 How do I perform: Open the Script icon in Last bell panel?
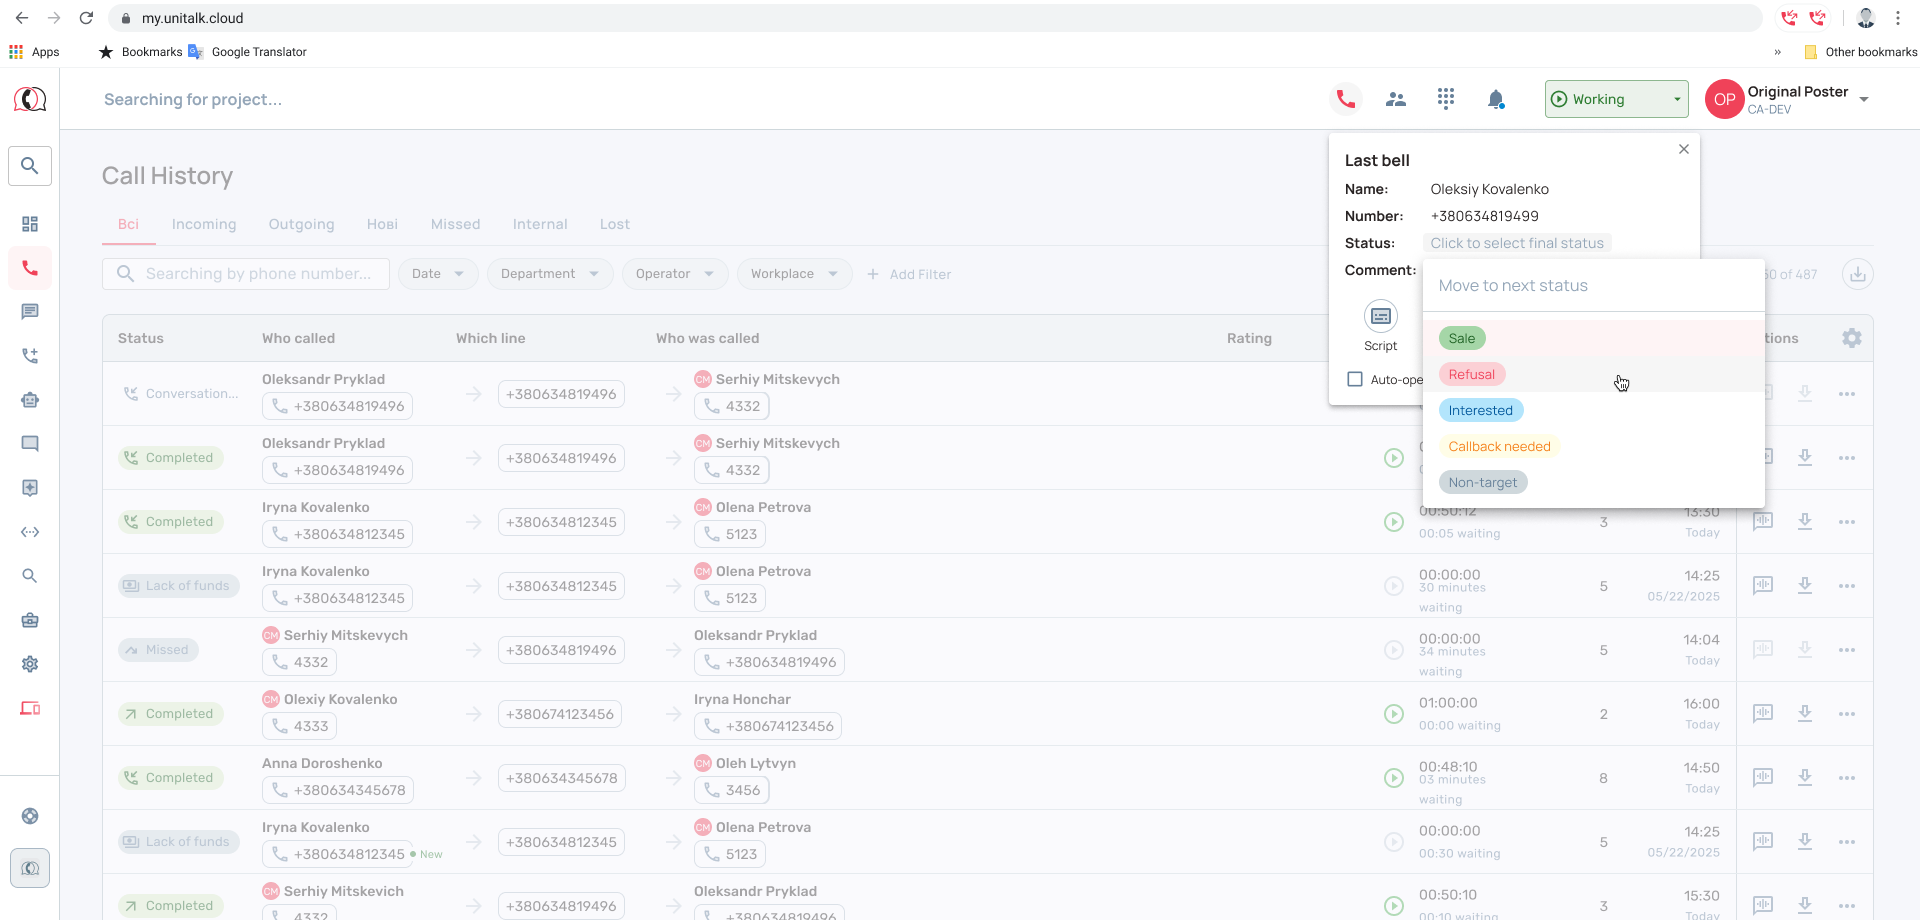click(1381, 317)
